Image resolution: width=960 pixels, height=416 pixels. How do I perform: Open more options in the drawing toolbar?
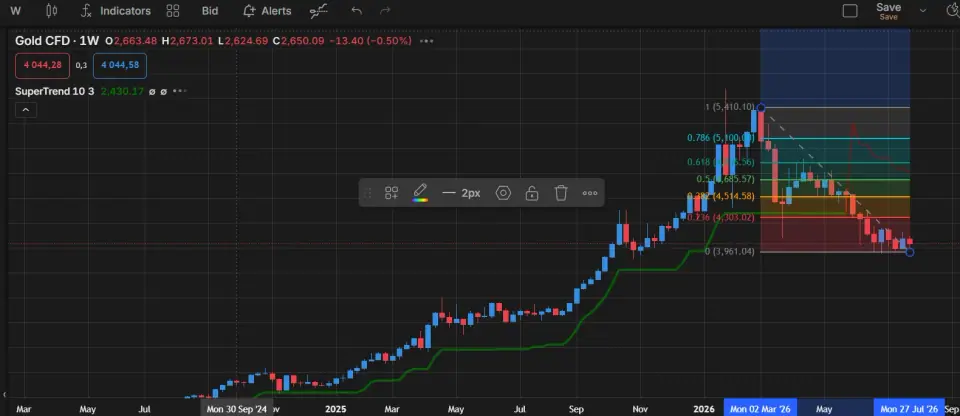pyautogui.click(x=590, y=194)
